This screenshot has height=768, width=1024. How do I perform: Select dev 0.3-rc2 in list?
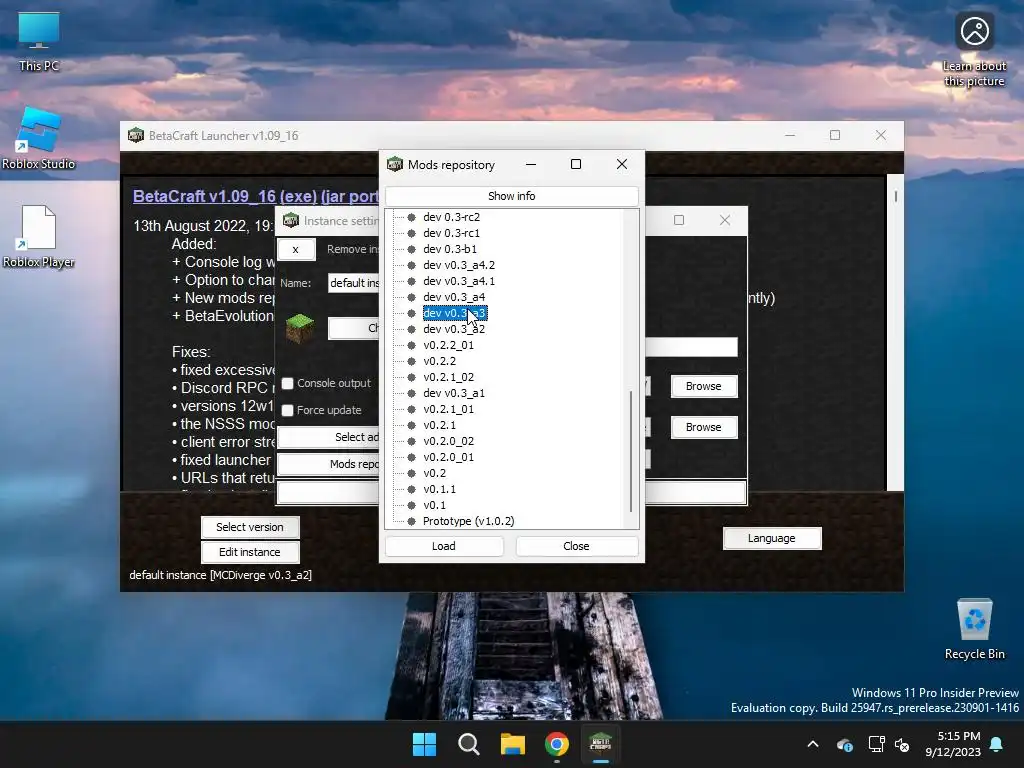(x=451, y=217)
